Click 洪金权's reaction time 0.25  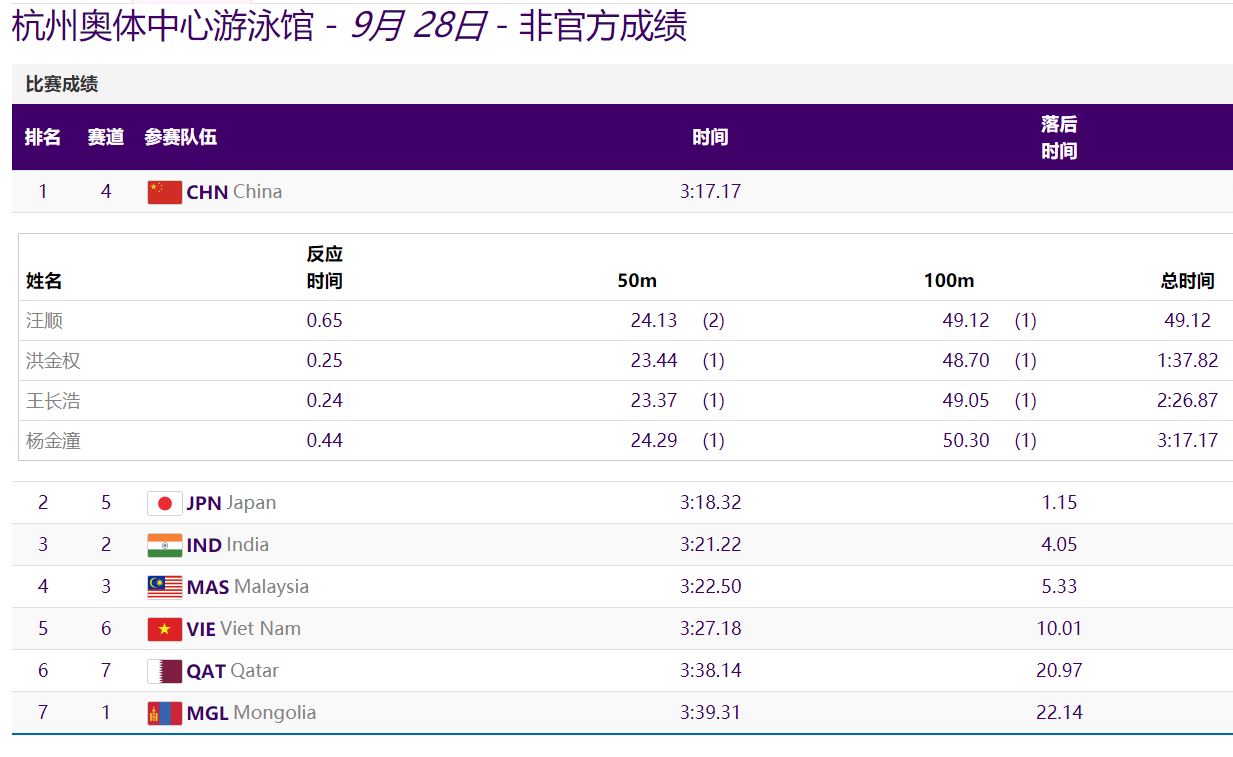pyautogui.click(x=325, y=361)
